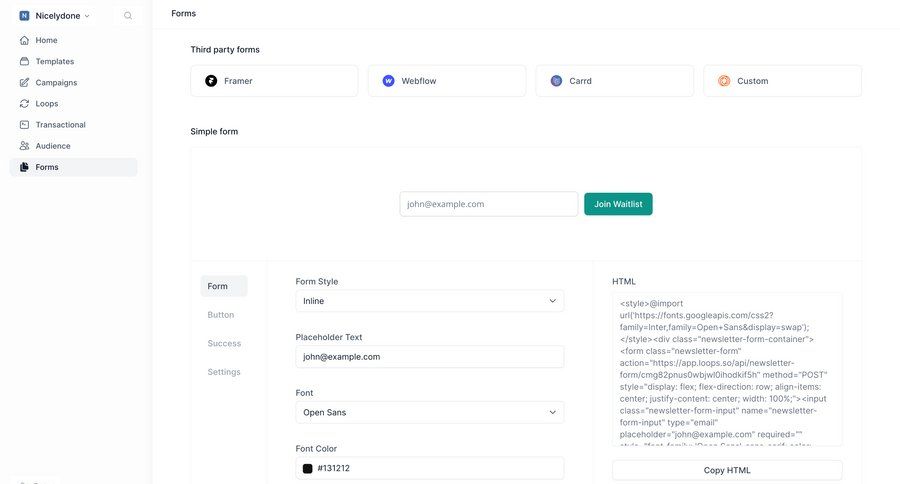Expand the Nicelydone workspace switcher
The image size is (900, 484).
click(55, 16)
